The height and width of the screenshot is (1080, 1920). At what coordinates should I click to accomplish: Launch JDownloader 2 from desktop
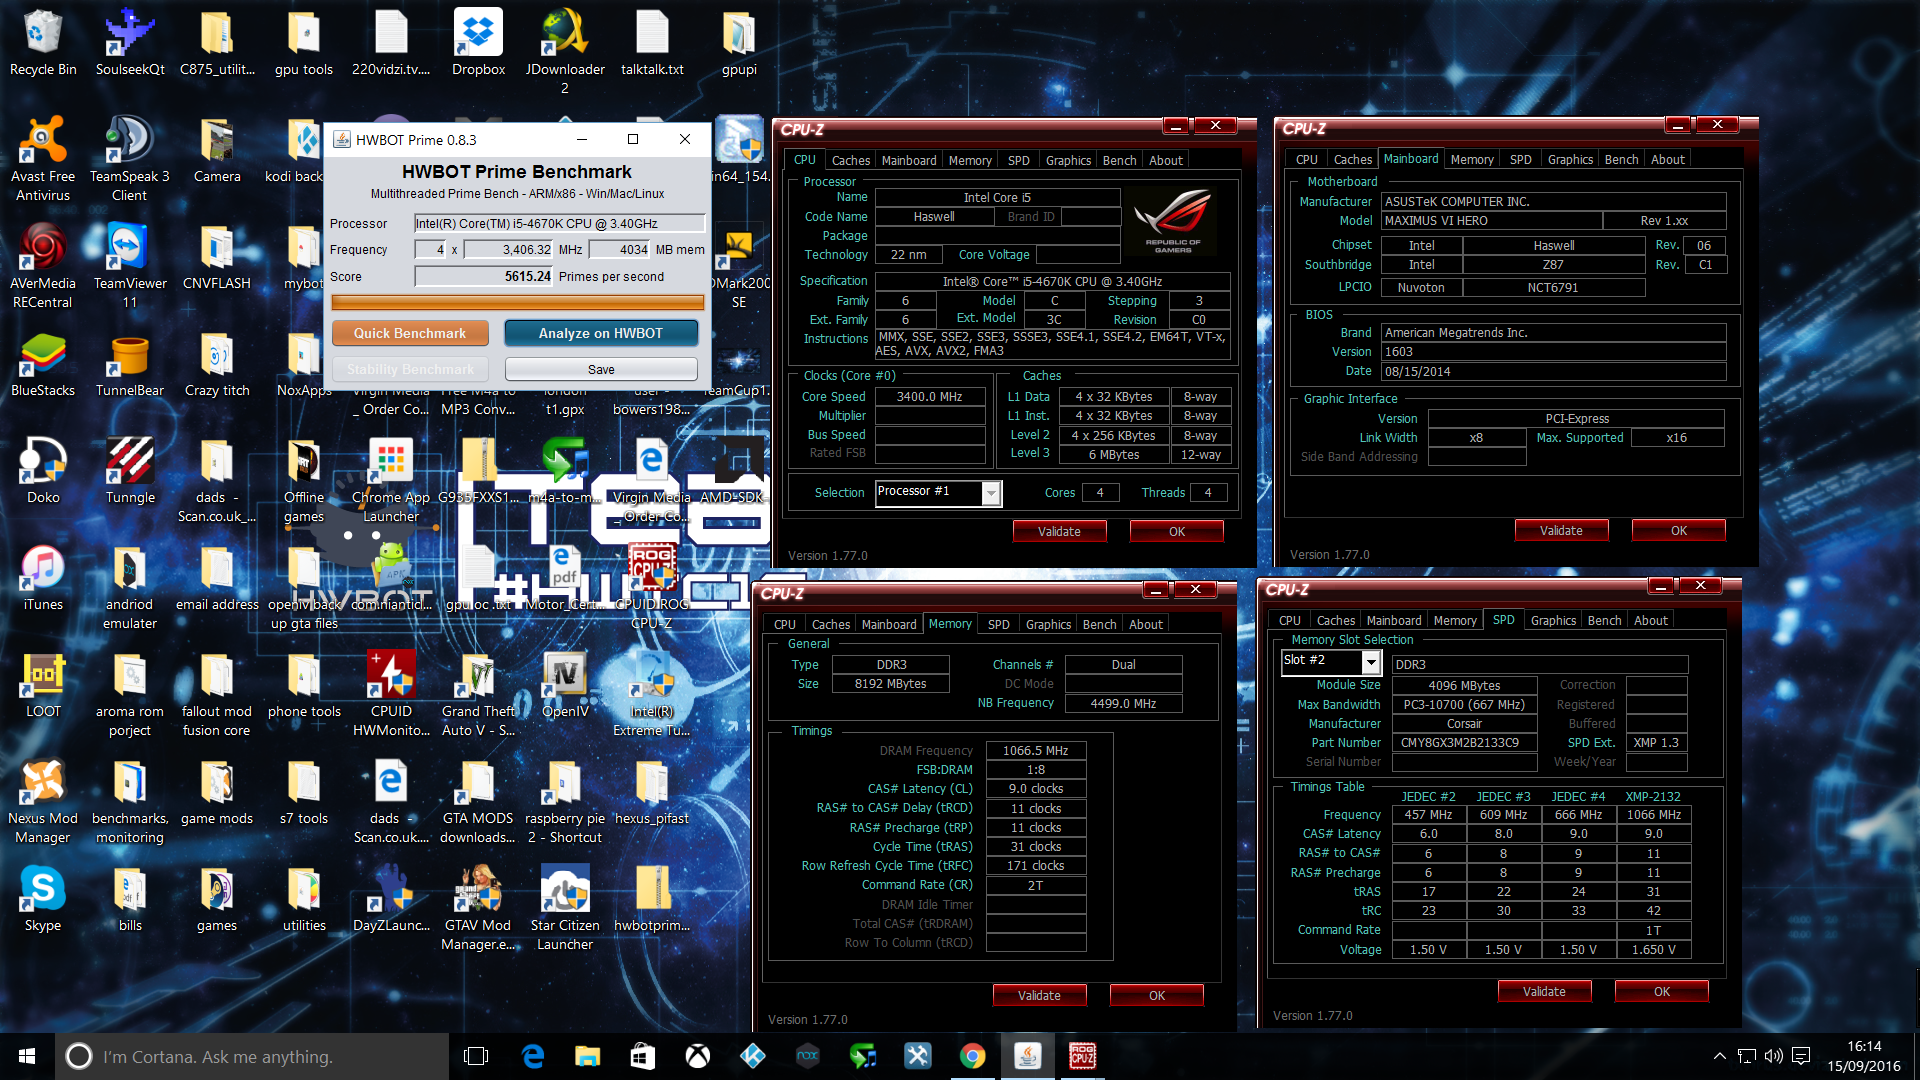tap(565, 50)
